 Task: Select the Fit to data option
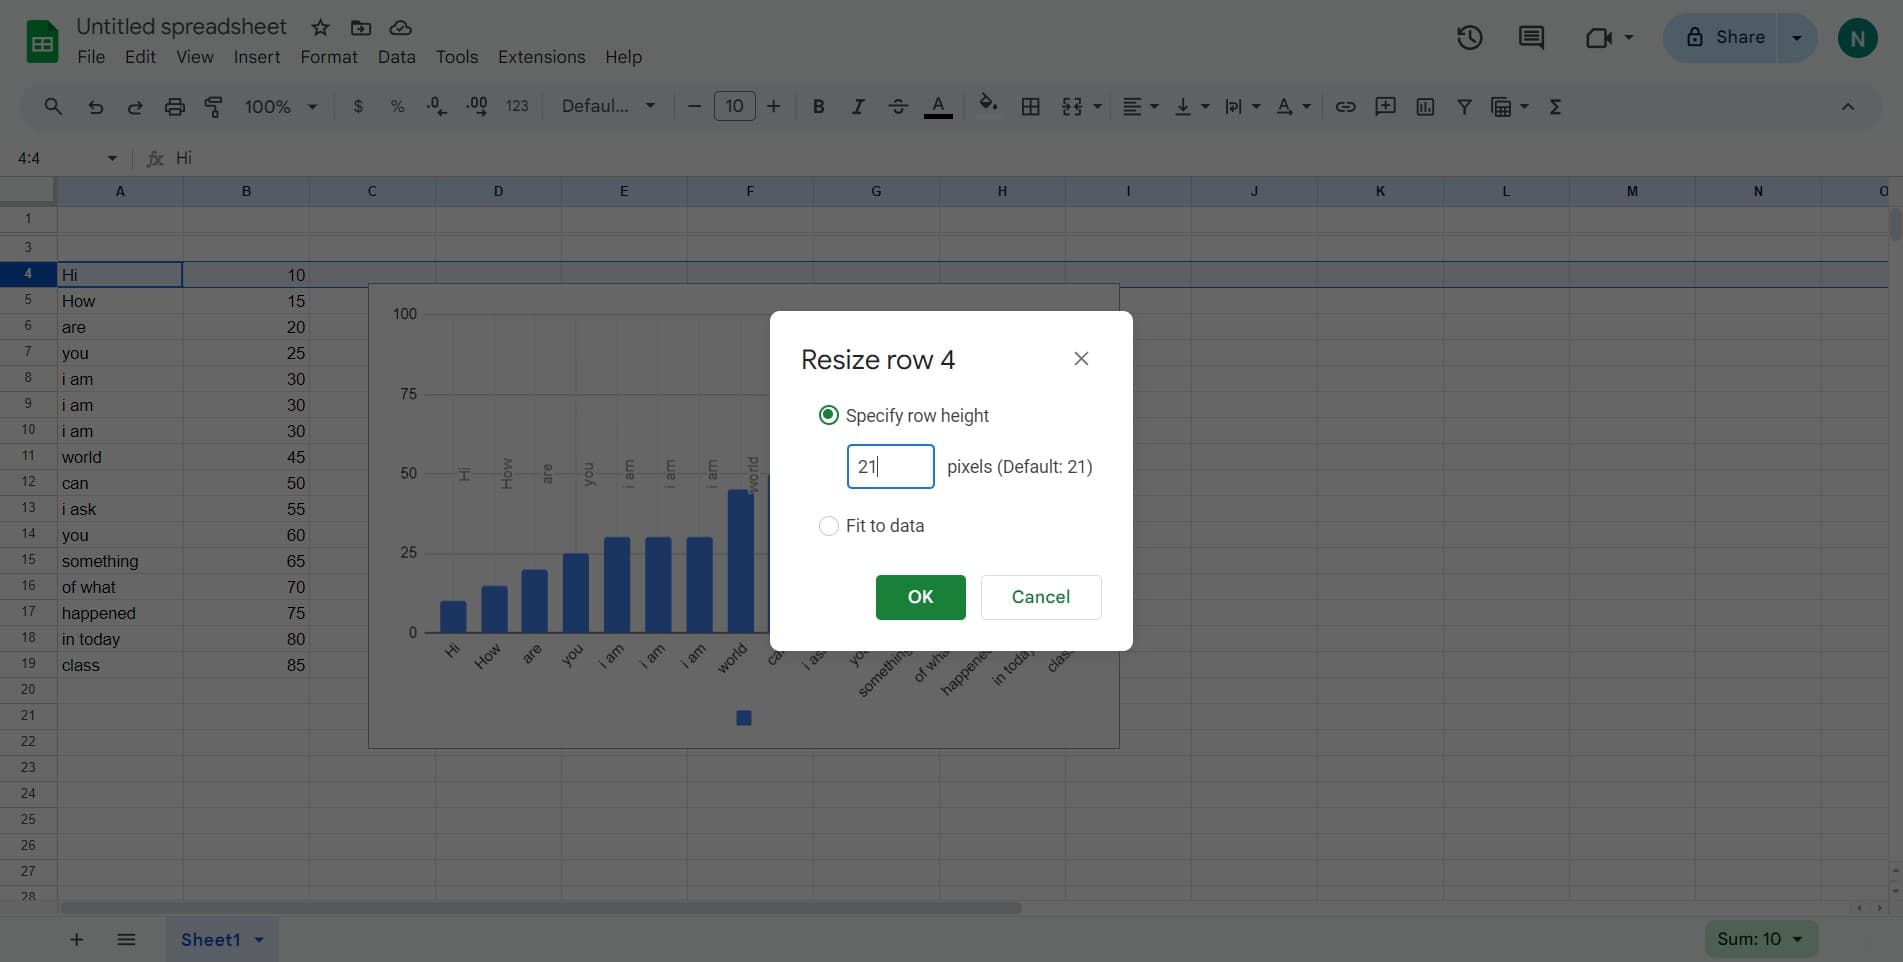coord(829,526)
